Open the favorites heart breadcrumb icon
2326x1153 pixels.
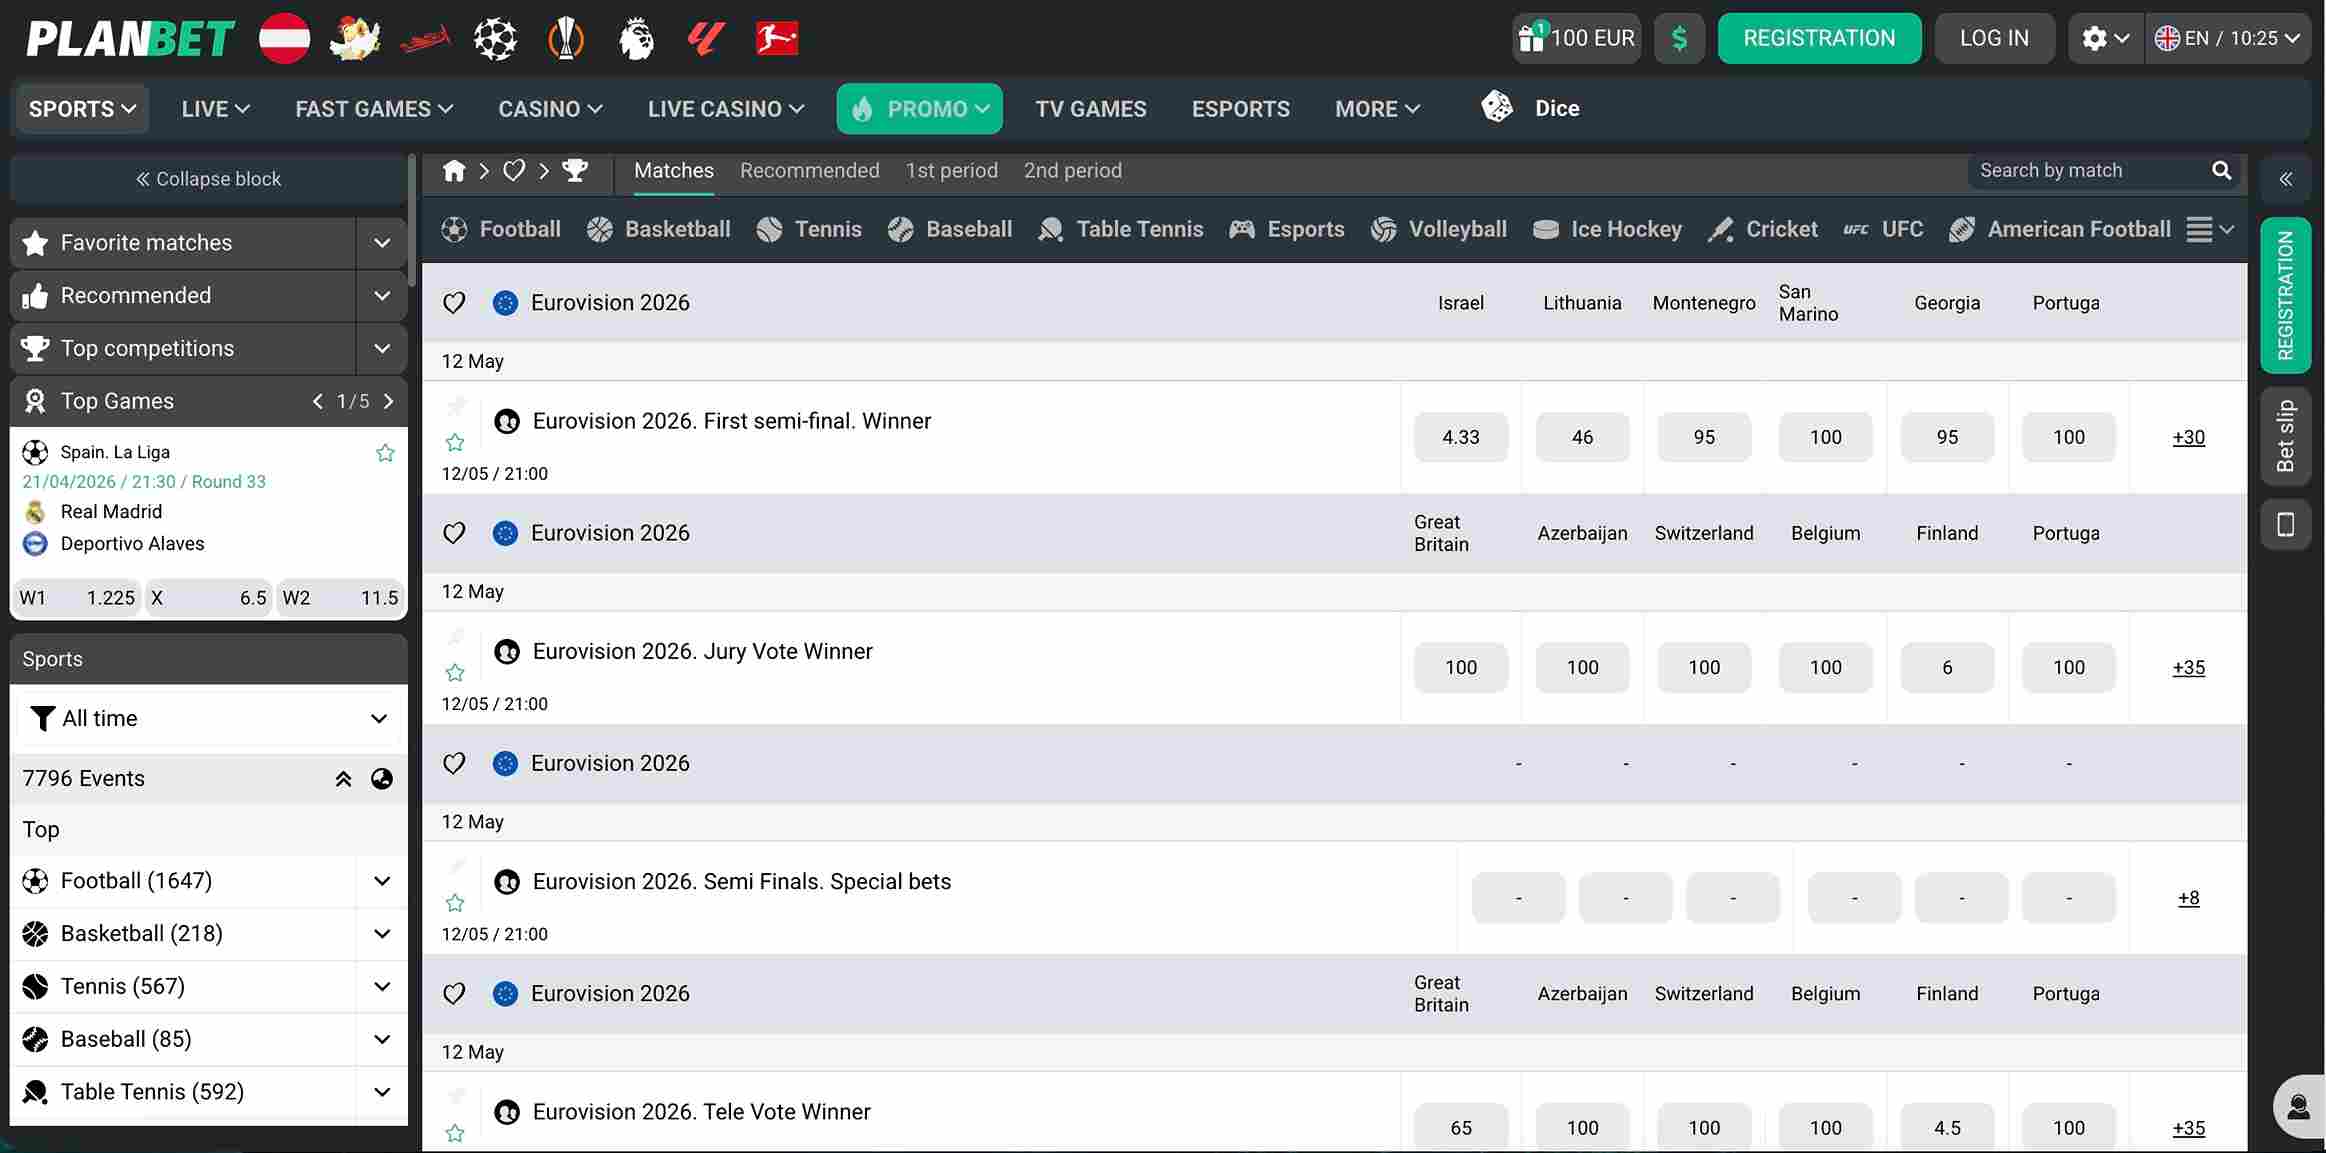(x=514, y=171)
